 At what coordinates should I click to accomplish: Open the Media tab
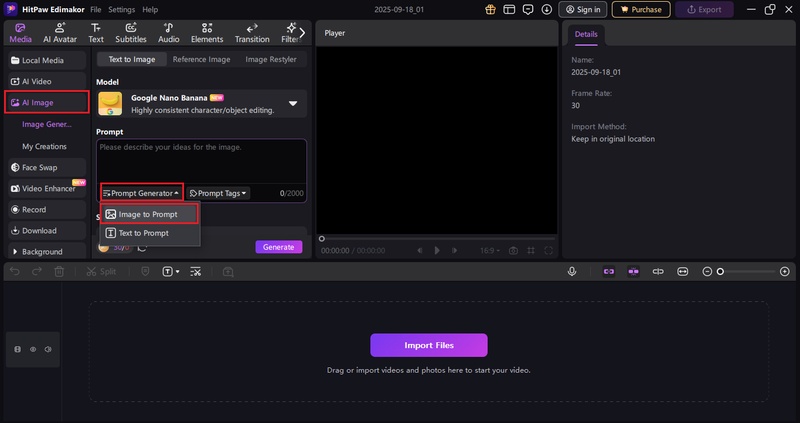pos(20,33)
